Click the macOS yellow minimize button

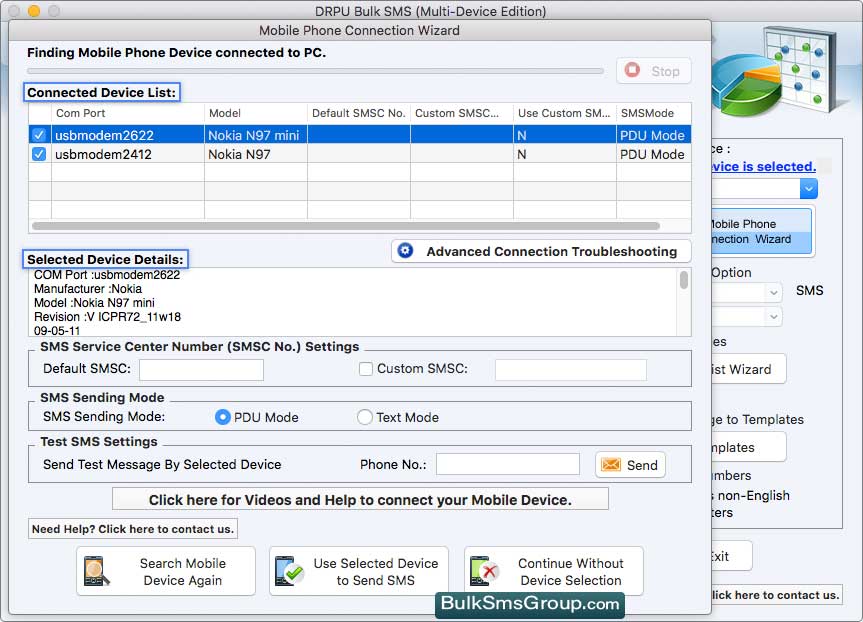34,11
